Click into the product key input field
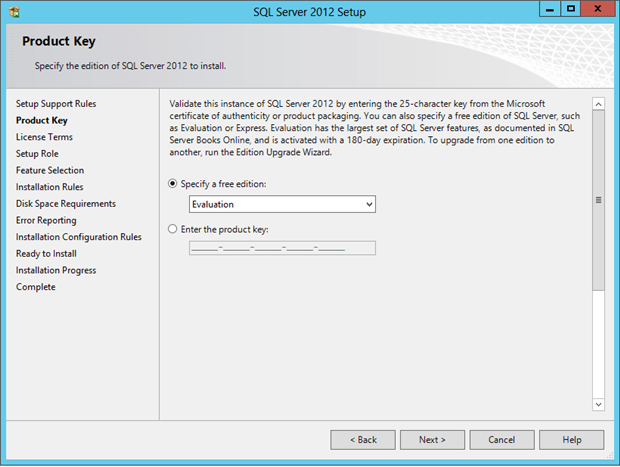Screen dimensions: 620x467 282,248
